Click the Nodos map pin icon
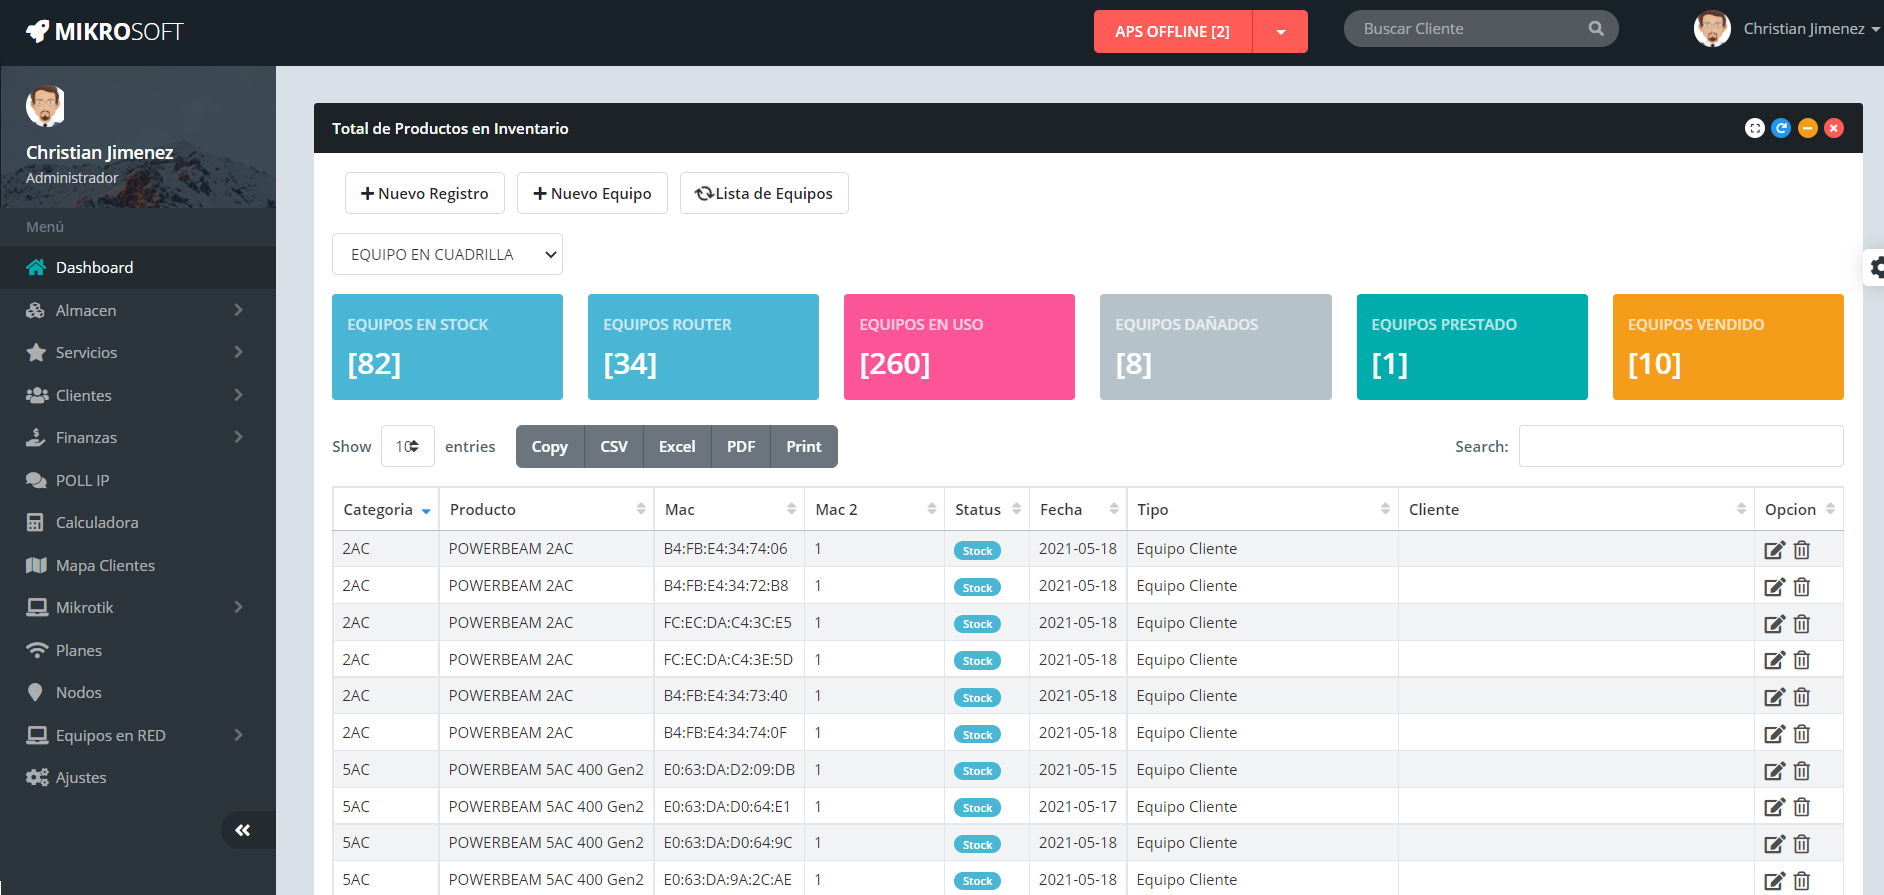Viewport: 1884px width, 895px height. click(x=35, y=692)
